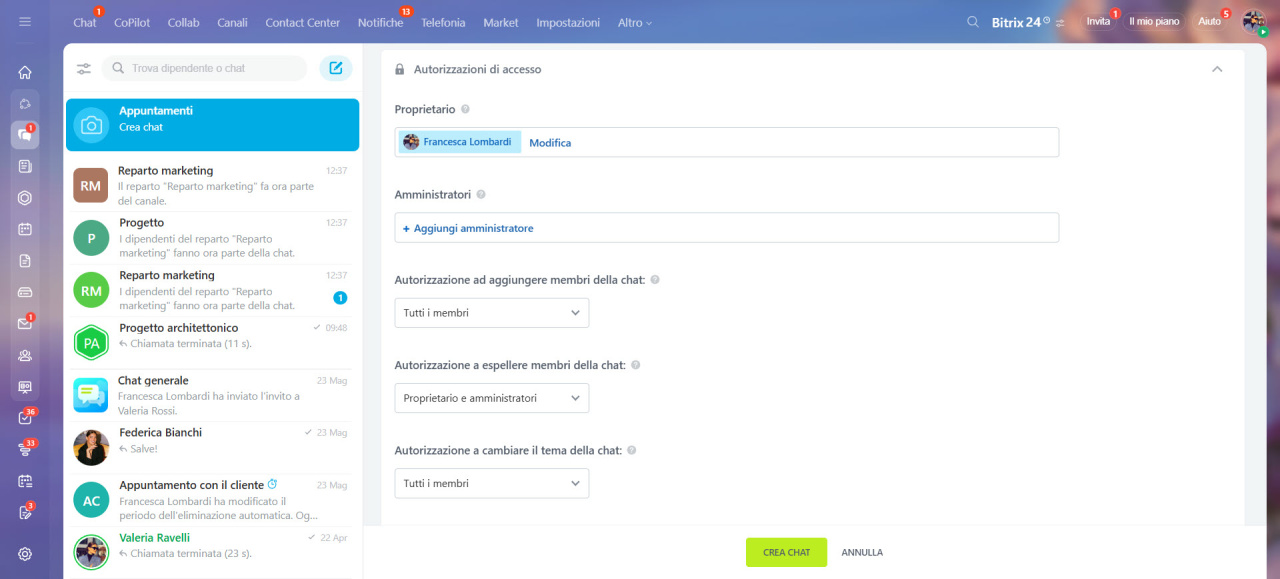Click the lock icon beside Autorizzazioni di accesso
1280x579 pixels.
[x=400, y=70]
